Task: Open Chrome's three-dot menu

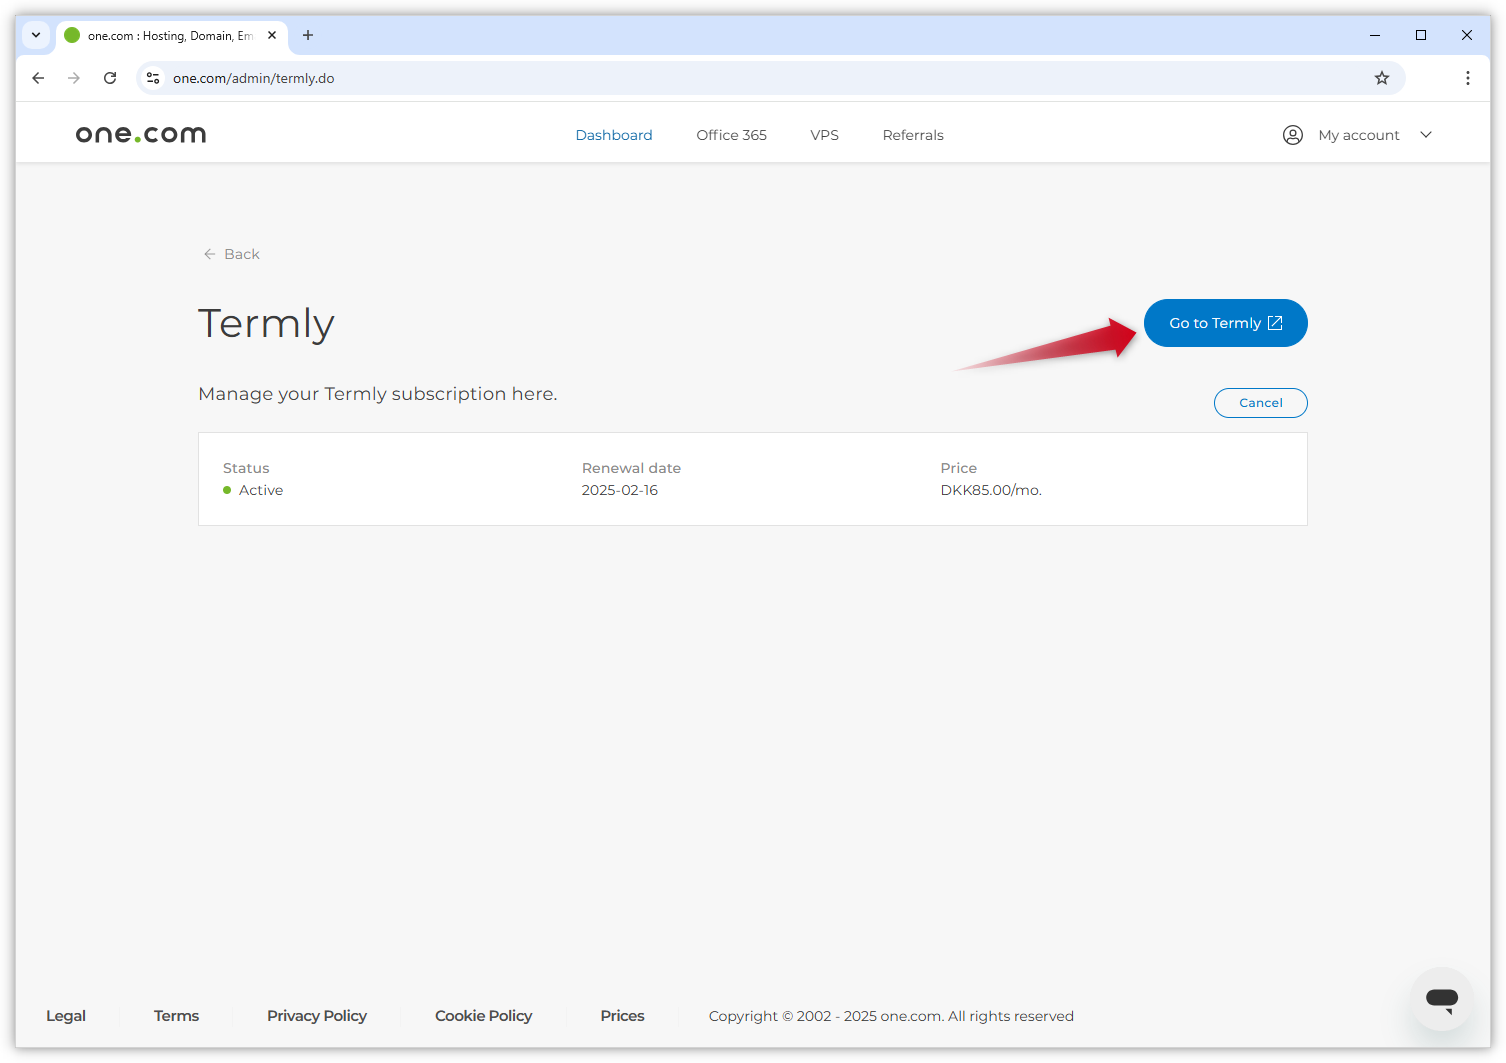Action: pyautogui.click(x=1467, y=77)
